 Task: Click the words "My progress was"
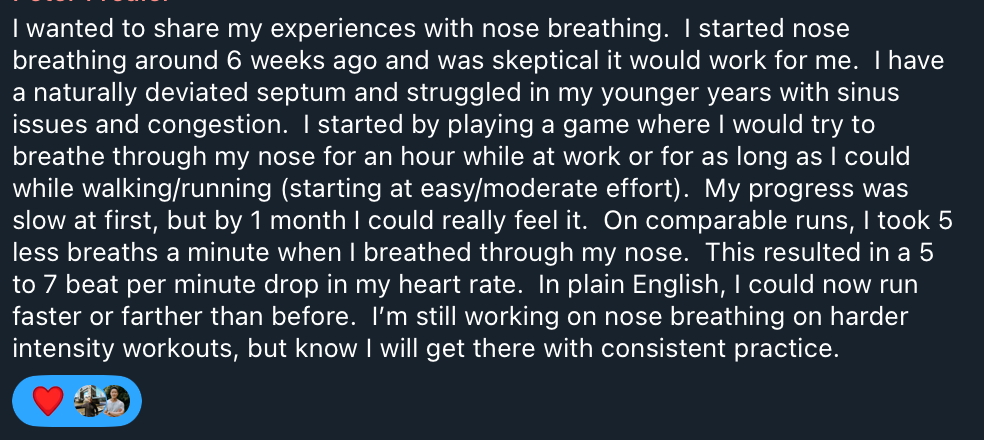point(806,189)
